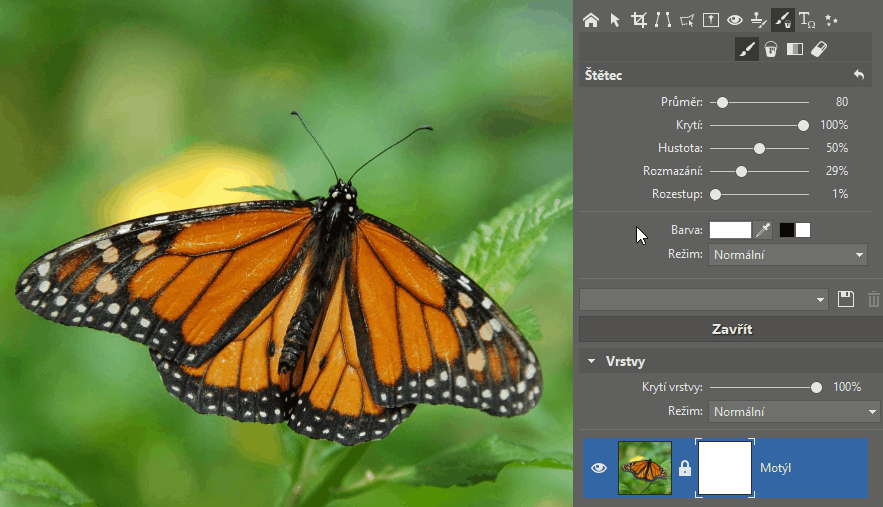Select the paint bucket Fill tool
Screen dimensions: 883x507
point(771,49)
